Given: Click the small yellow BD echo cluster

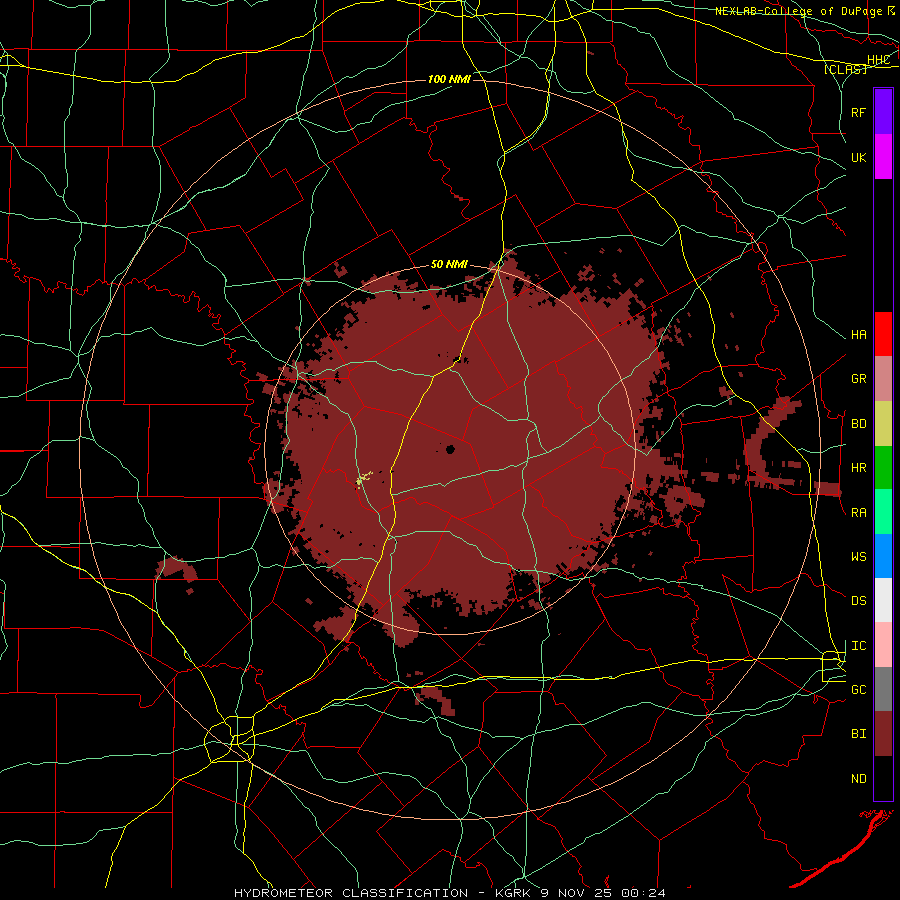Looking at the screenshot, I should click(363, 478).
